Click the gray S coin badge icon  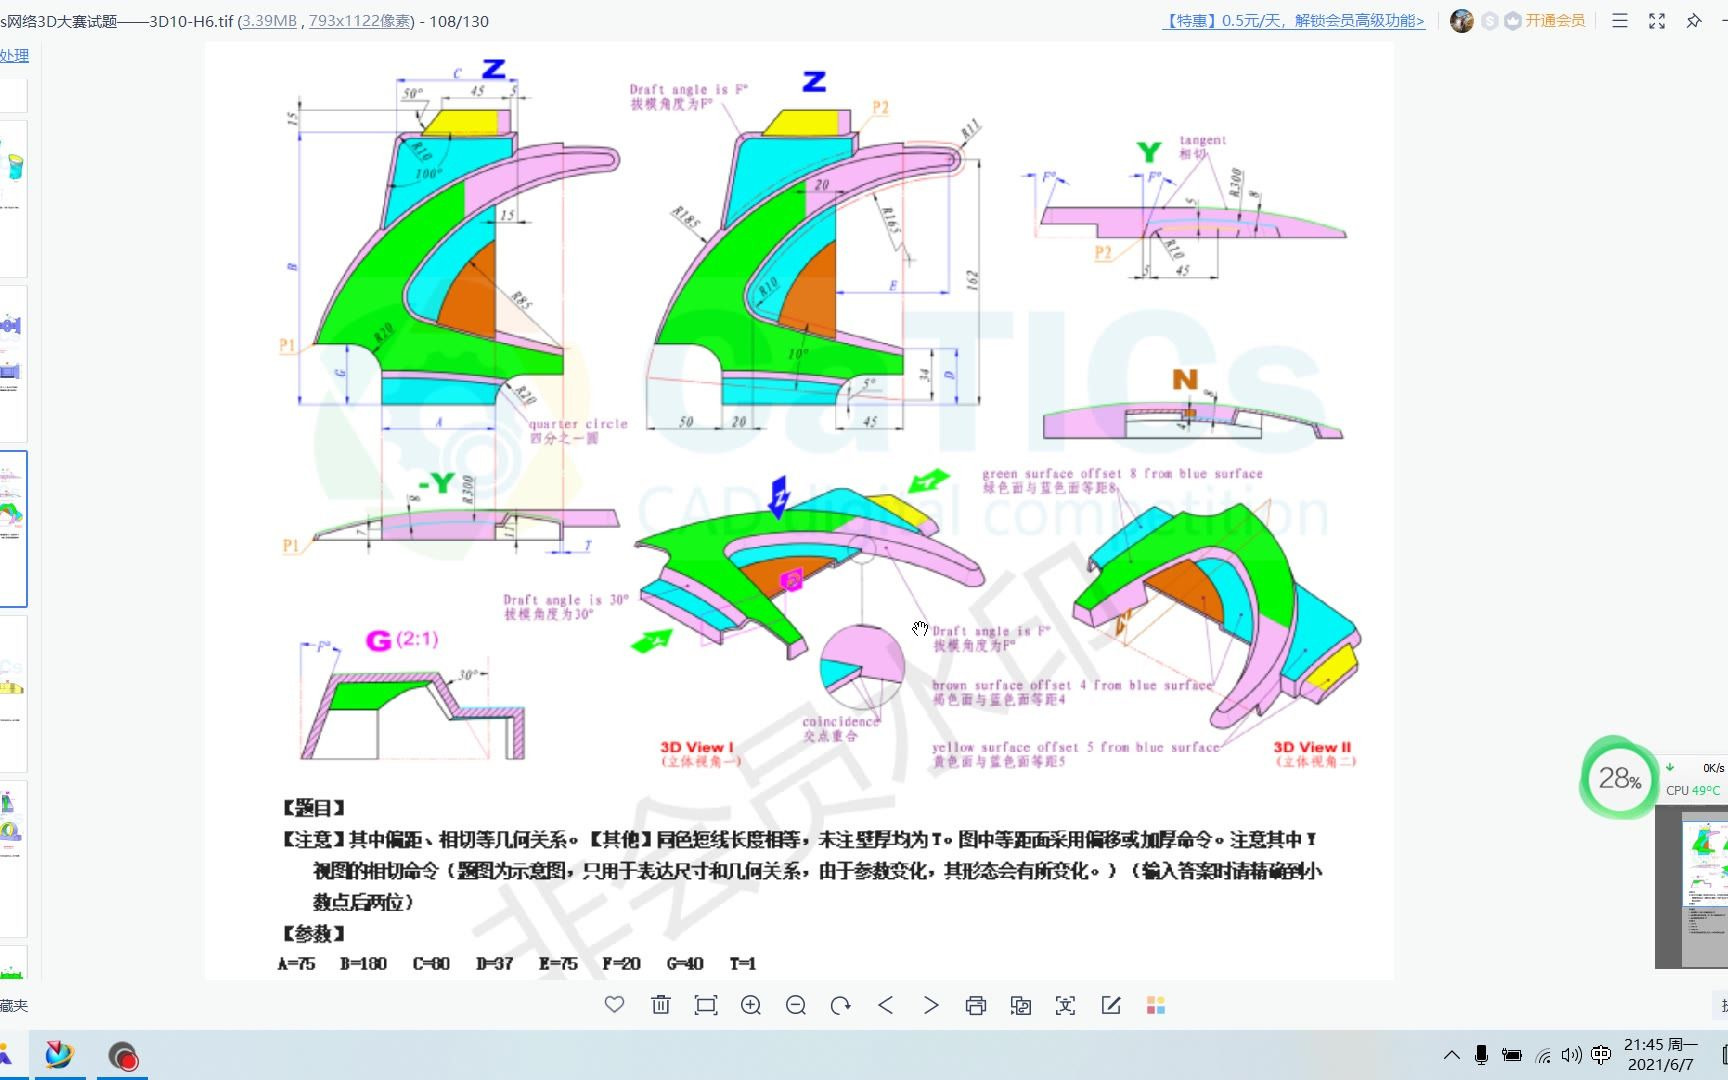tap(1489, 20)
